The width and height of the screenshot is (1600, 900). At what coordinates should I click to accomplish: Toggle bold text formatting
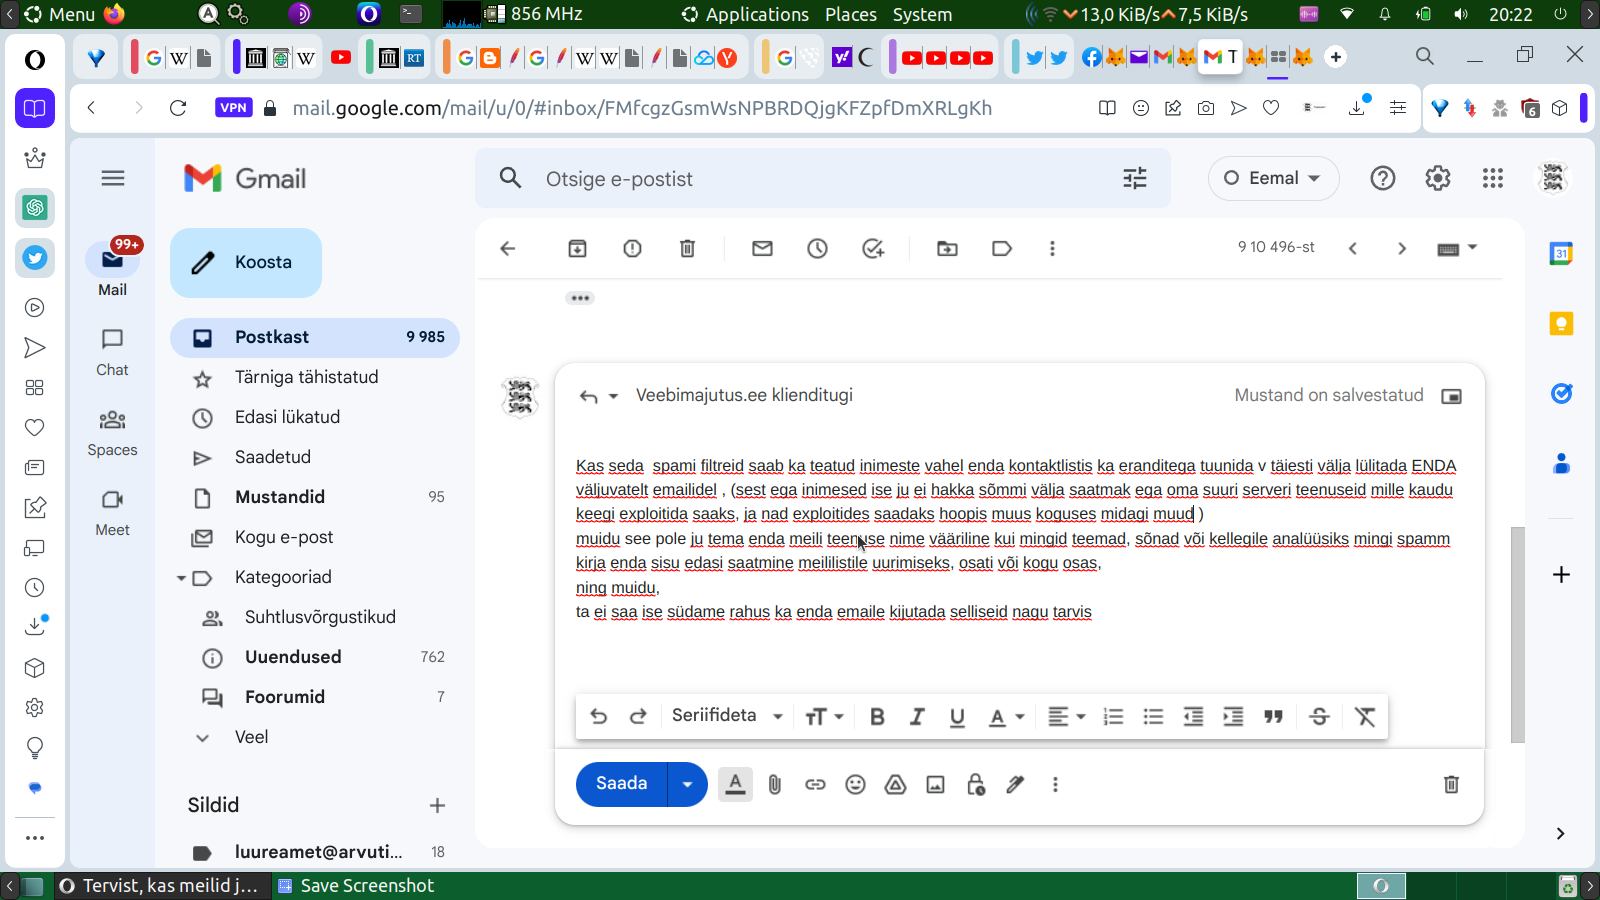point(877,716)
